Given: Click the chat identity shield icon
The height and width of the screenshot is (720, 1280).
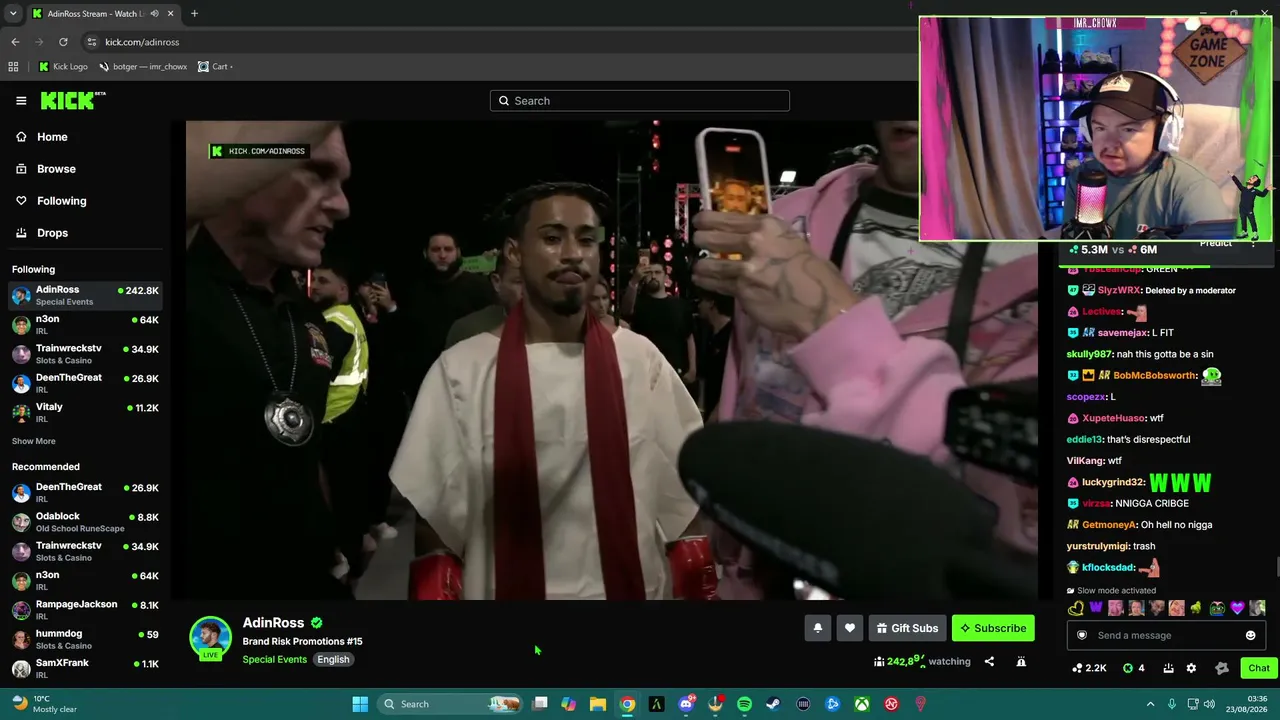Looking at the screenshot, I should click(x=1081, y=635).
